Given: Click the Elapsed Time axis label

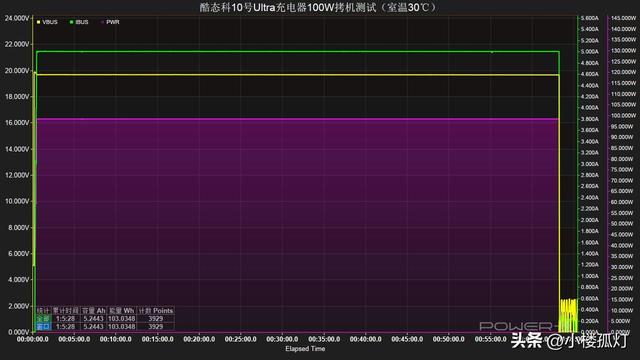Looking at the screenshot, I should pos(305,349).
